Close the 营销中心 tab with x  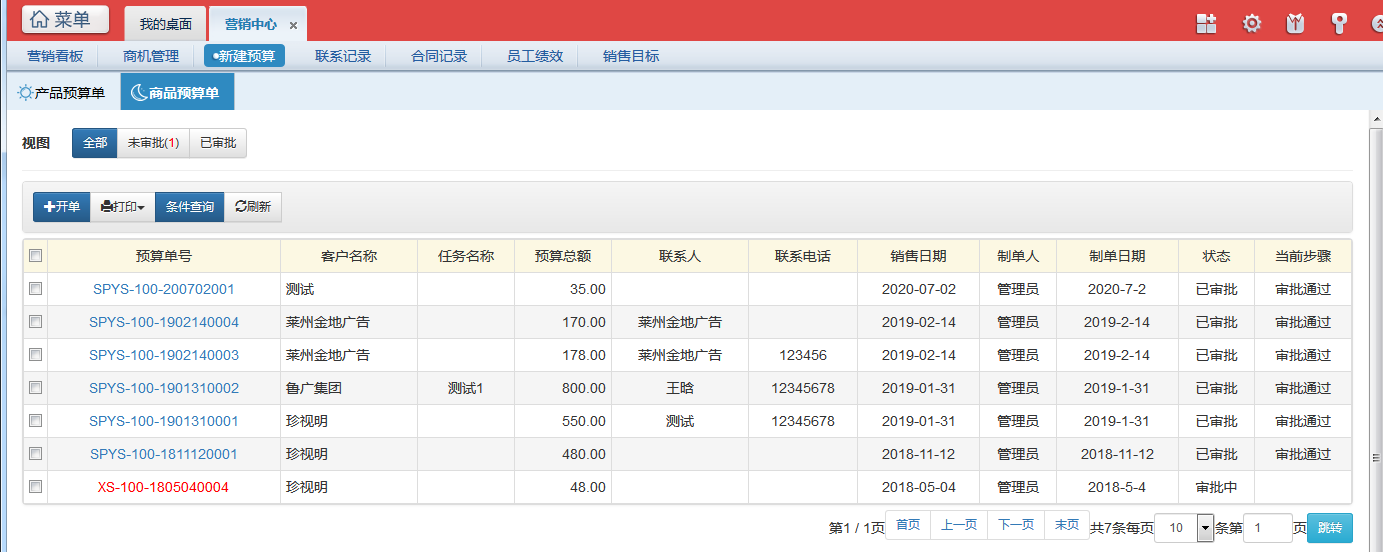point(293,25)
